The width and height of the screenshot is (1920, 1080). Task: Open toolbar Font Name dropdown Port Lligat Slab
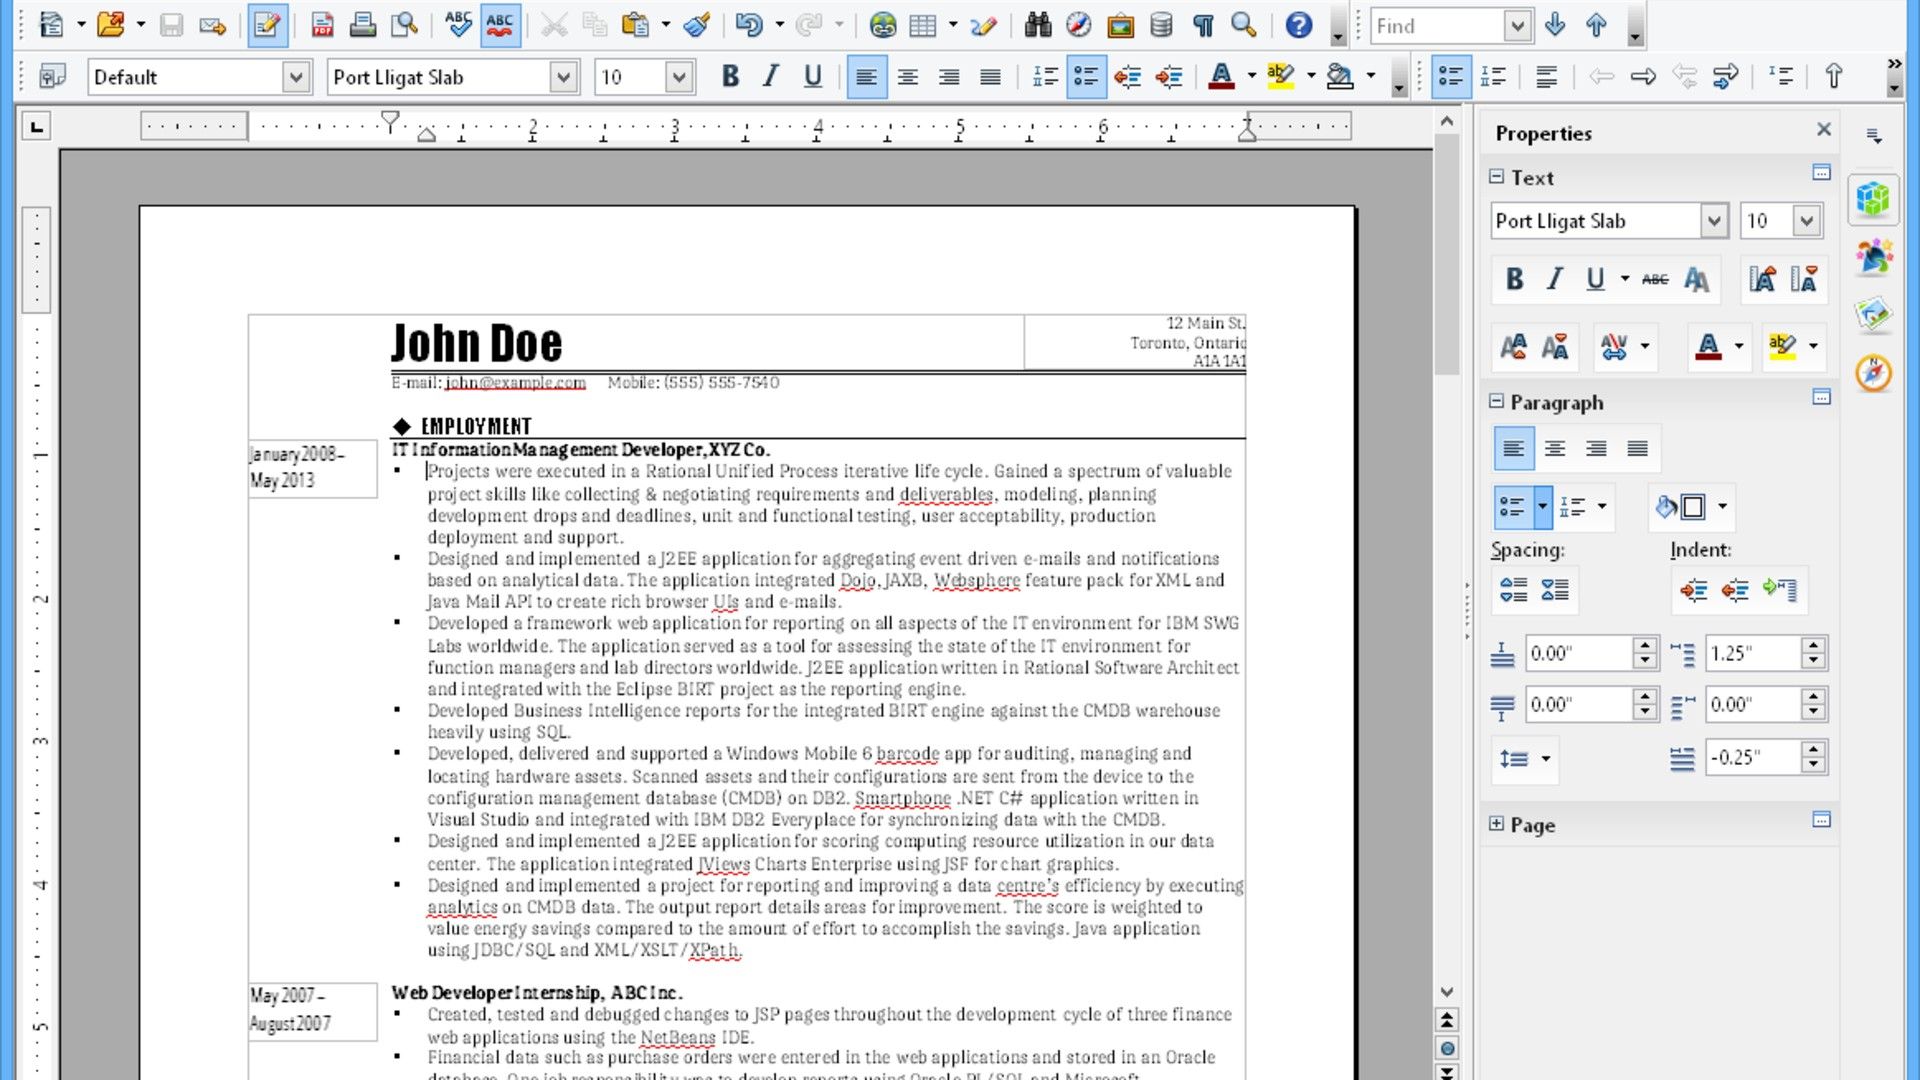(564, 77)
